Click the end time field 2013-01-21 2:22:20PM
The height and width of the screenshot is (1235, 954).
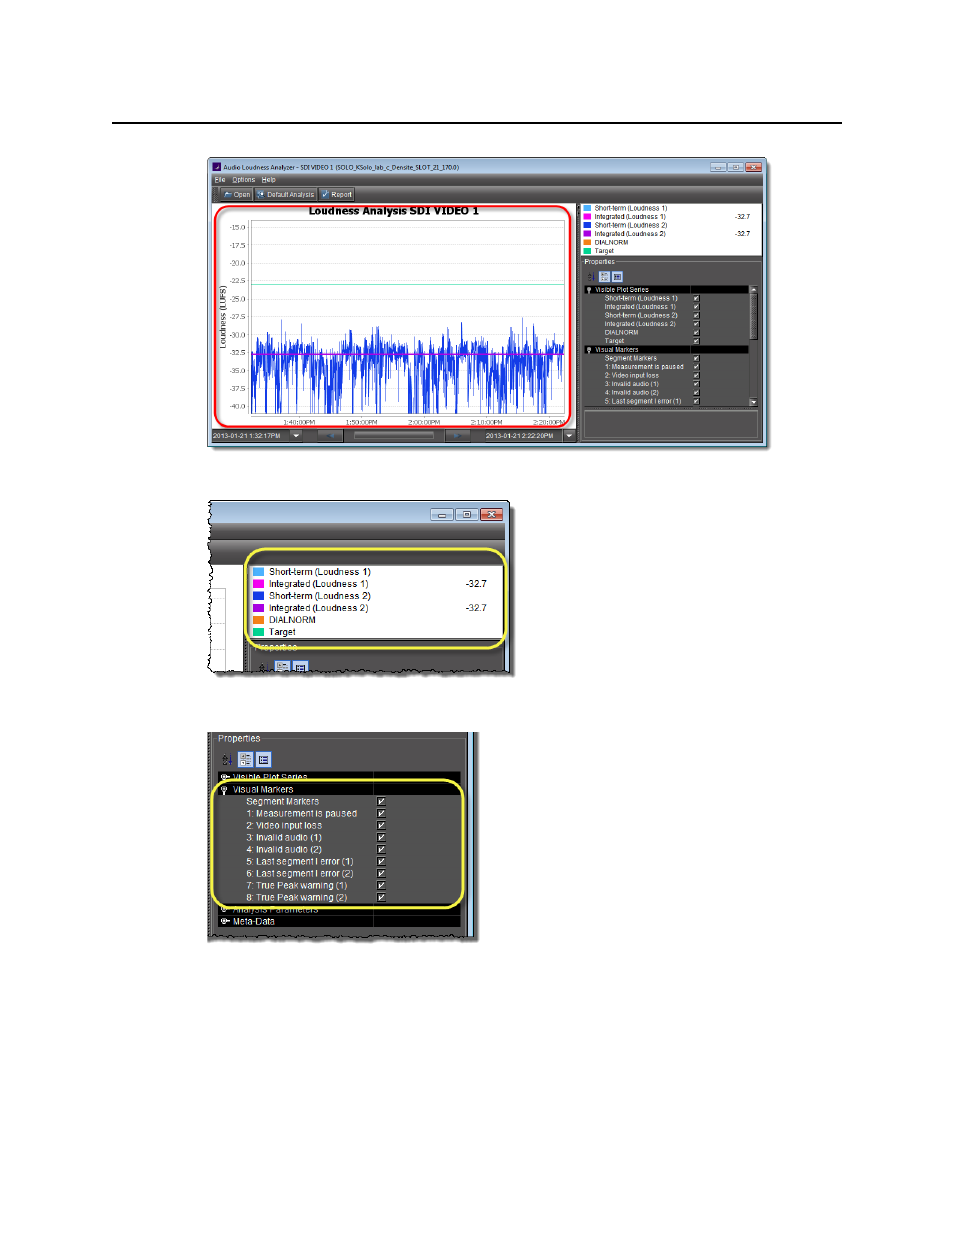click(x=522, y=436)
